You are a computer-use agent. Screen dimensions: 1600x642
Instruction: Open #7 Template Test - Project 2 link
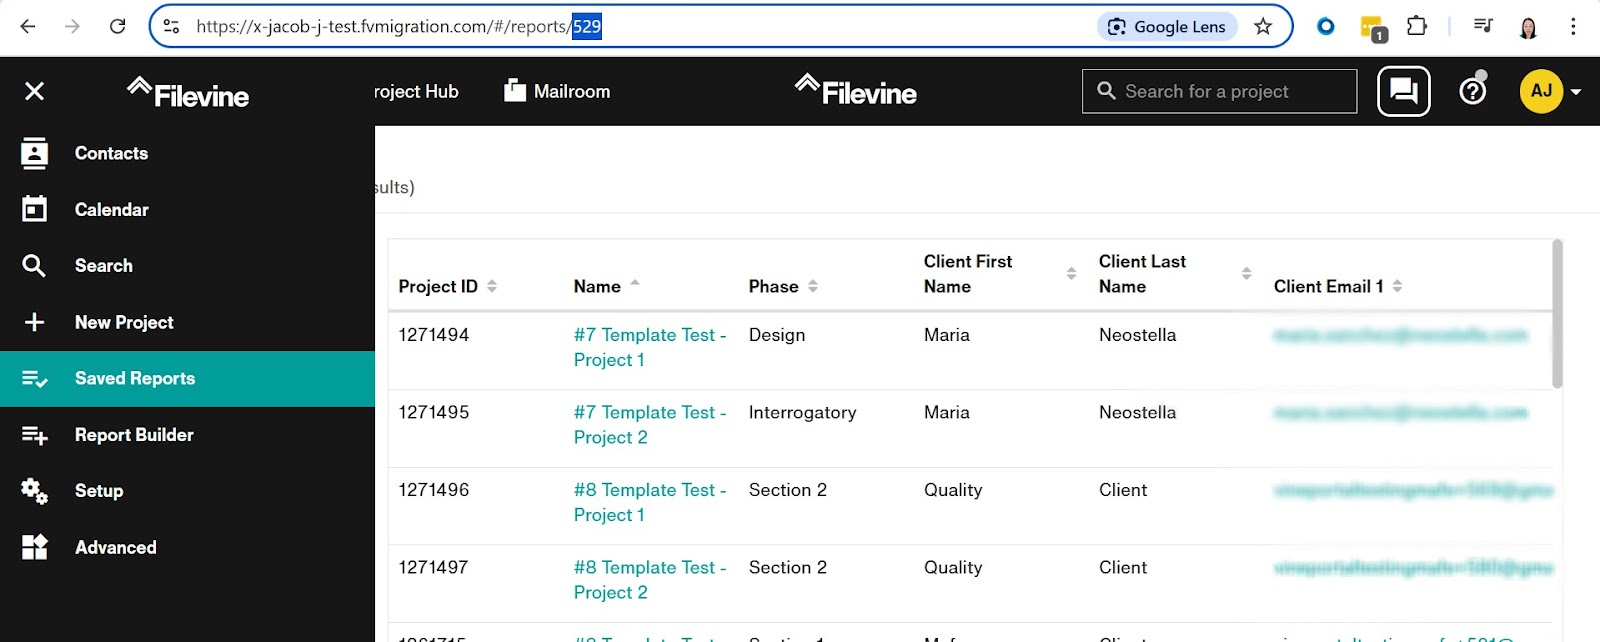(x=650, y=424)
